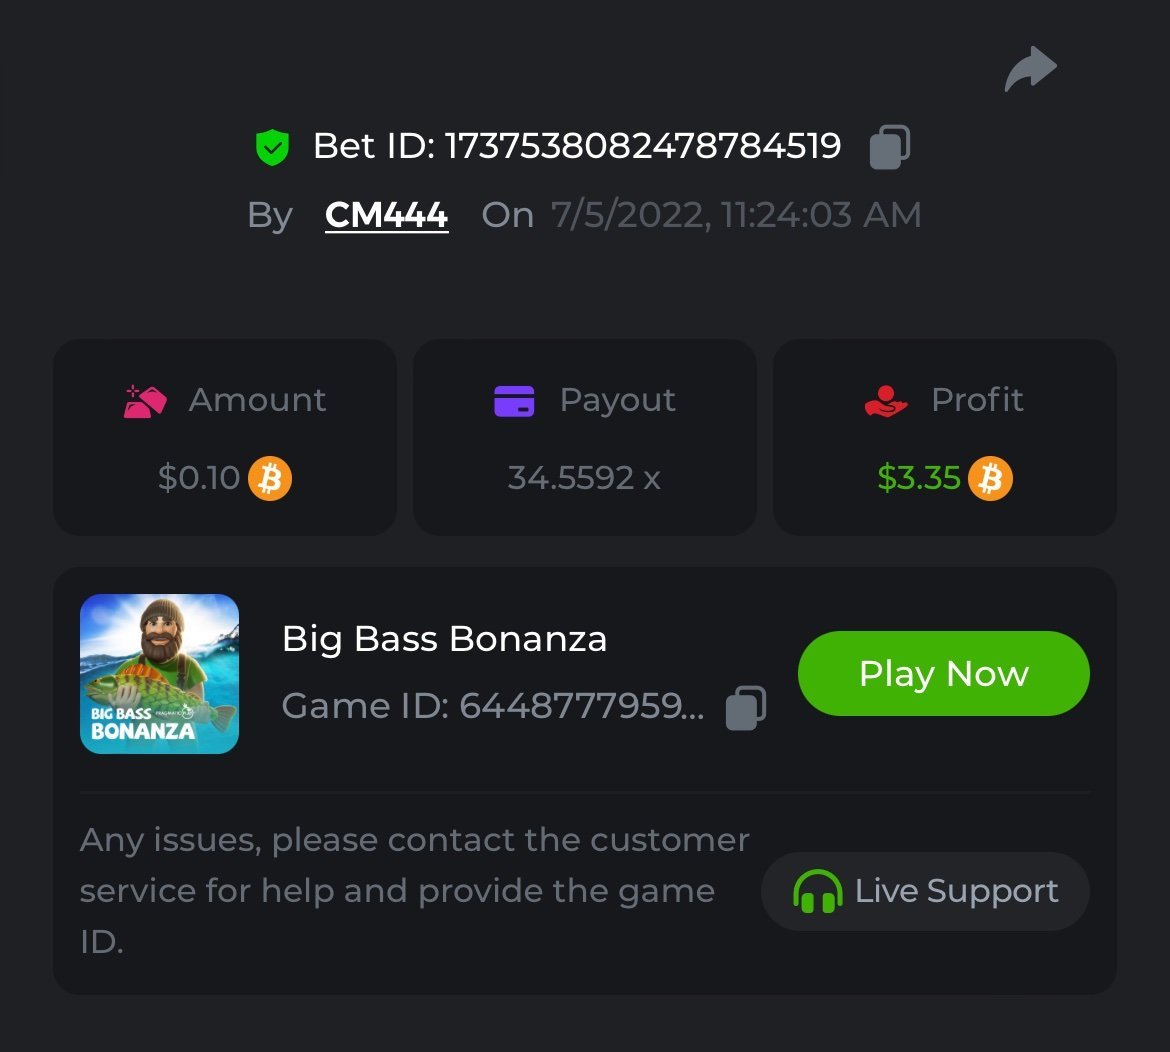Click the Bet ID number text
Image resolution: width=1170 pixels, height=1052 pixels.
click(642, 147)
